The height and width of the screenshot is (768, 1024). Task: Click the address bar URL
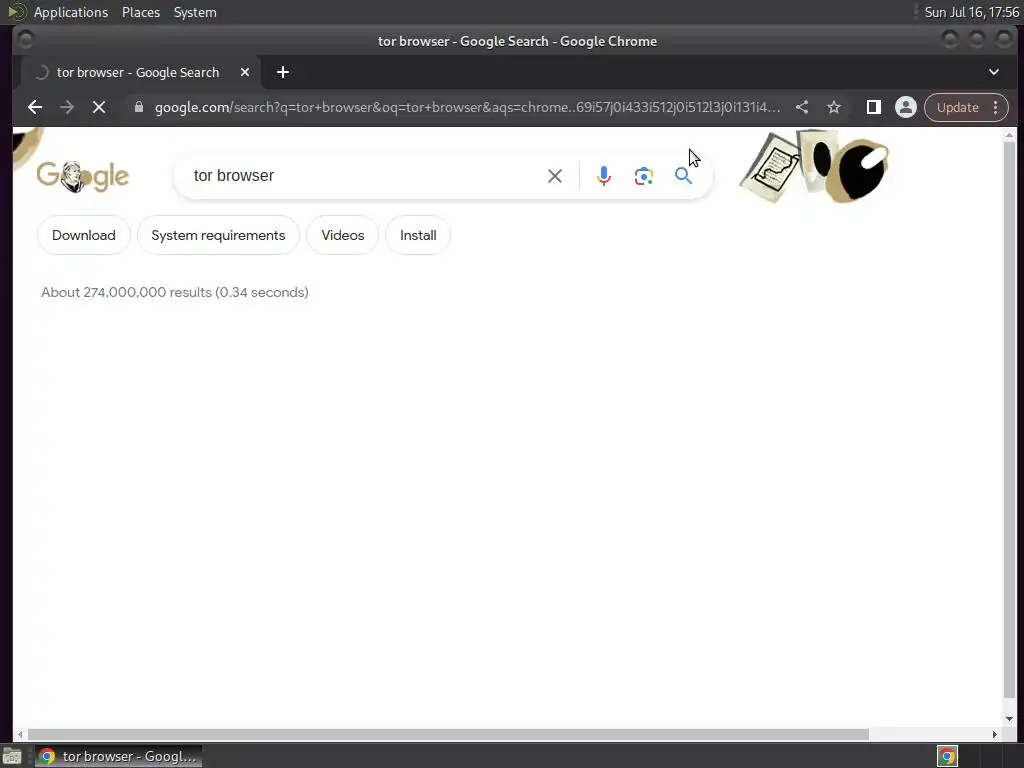[467, 107]
